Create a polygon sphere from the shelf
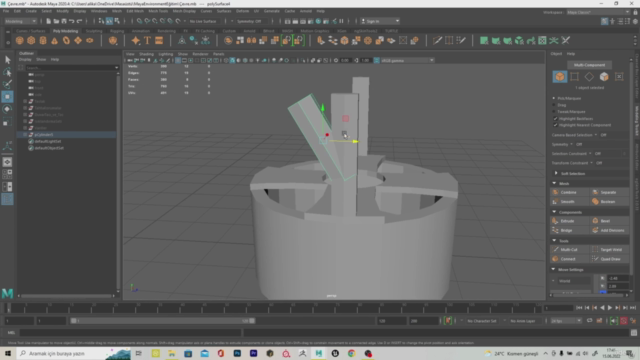The height and width of the screenshot is (360, 640). 20,40
